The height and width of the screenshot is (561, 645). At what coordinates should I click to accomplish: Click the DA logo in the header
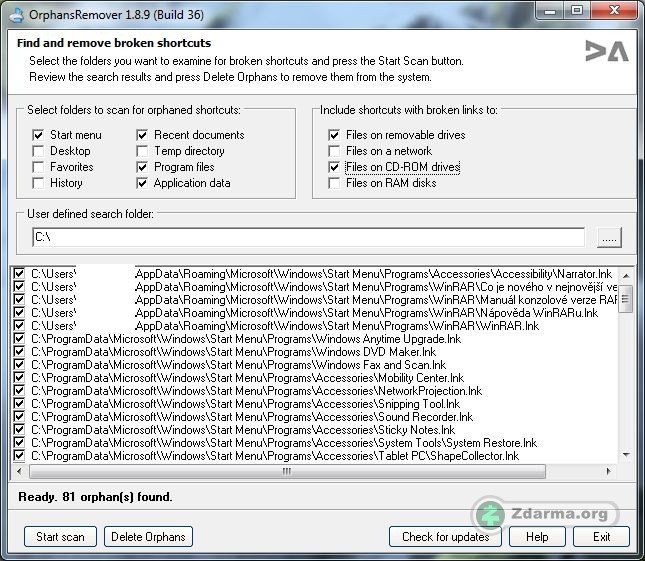(607, 51)
